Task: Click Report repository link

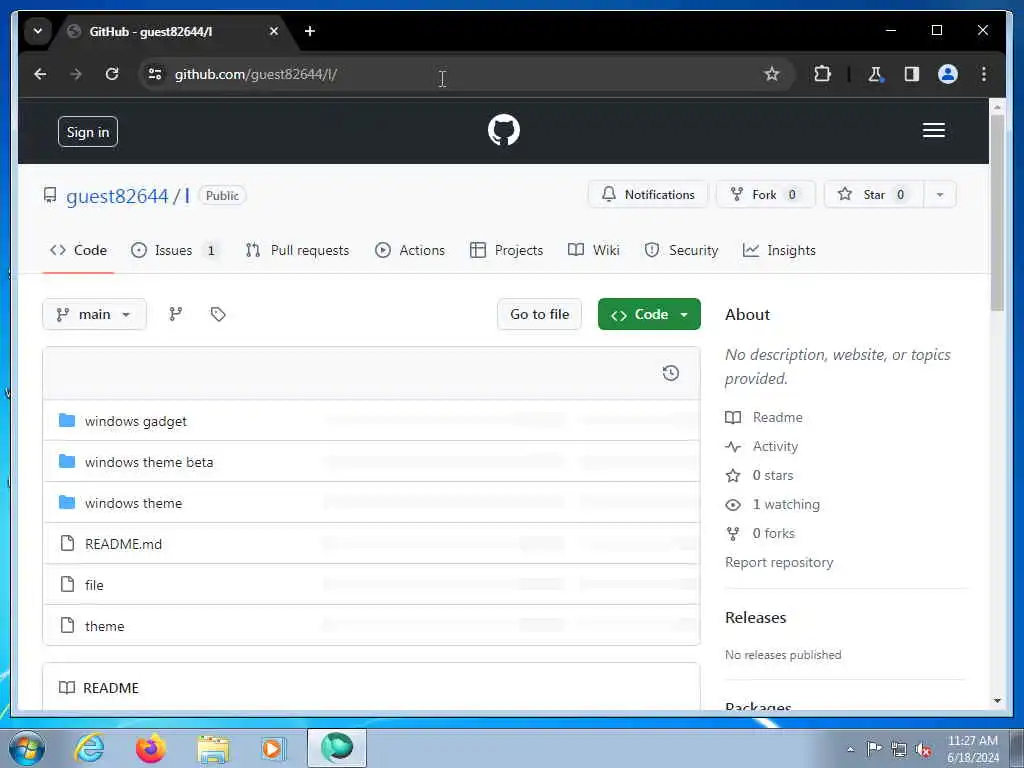Action: pyautogui.click(x=779, y=562)
